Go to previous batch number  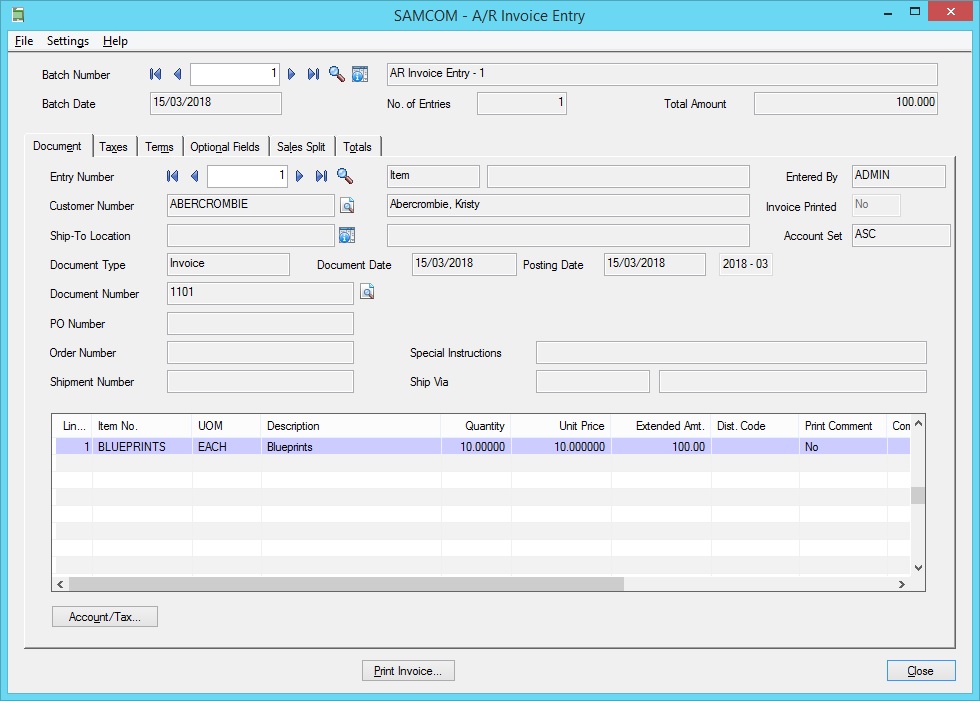pyautogui.click(x=178, y=74)
